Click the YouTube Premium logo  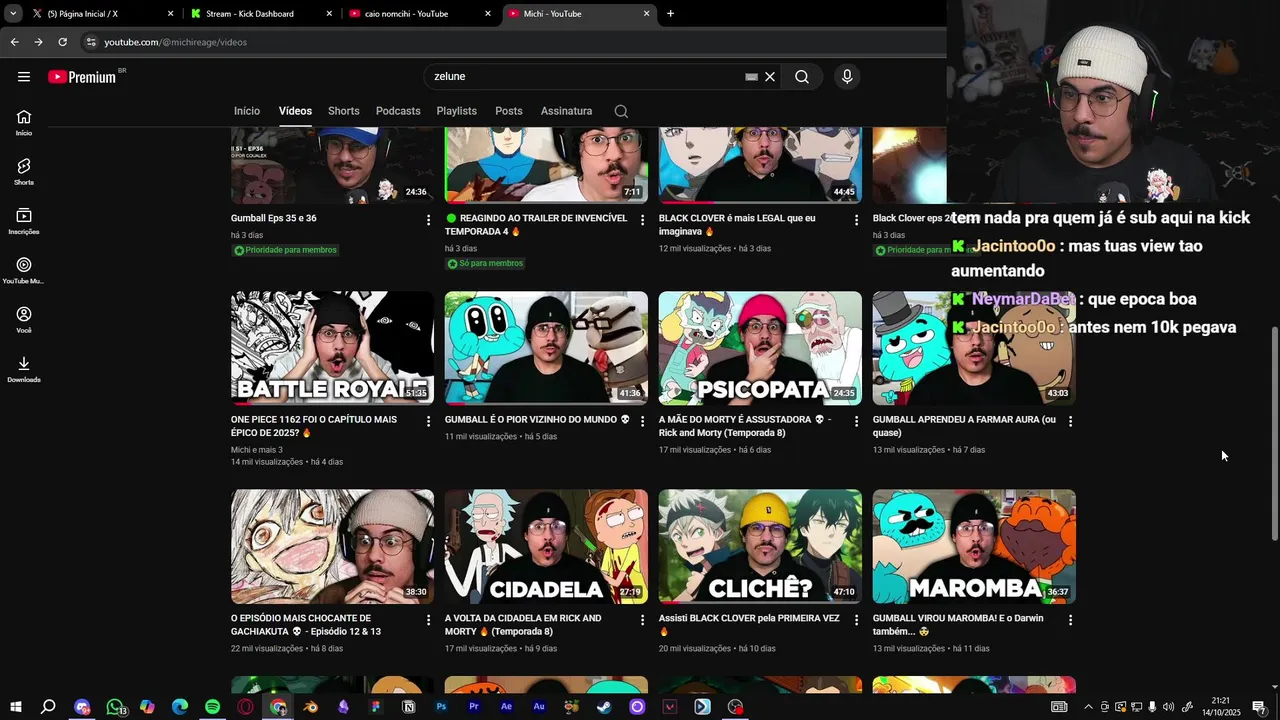point(82,77)
